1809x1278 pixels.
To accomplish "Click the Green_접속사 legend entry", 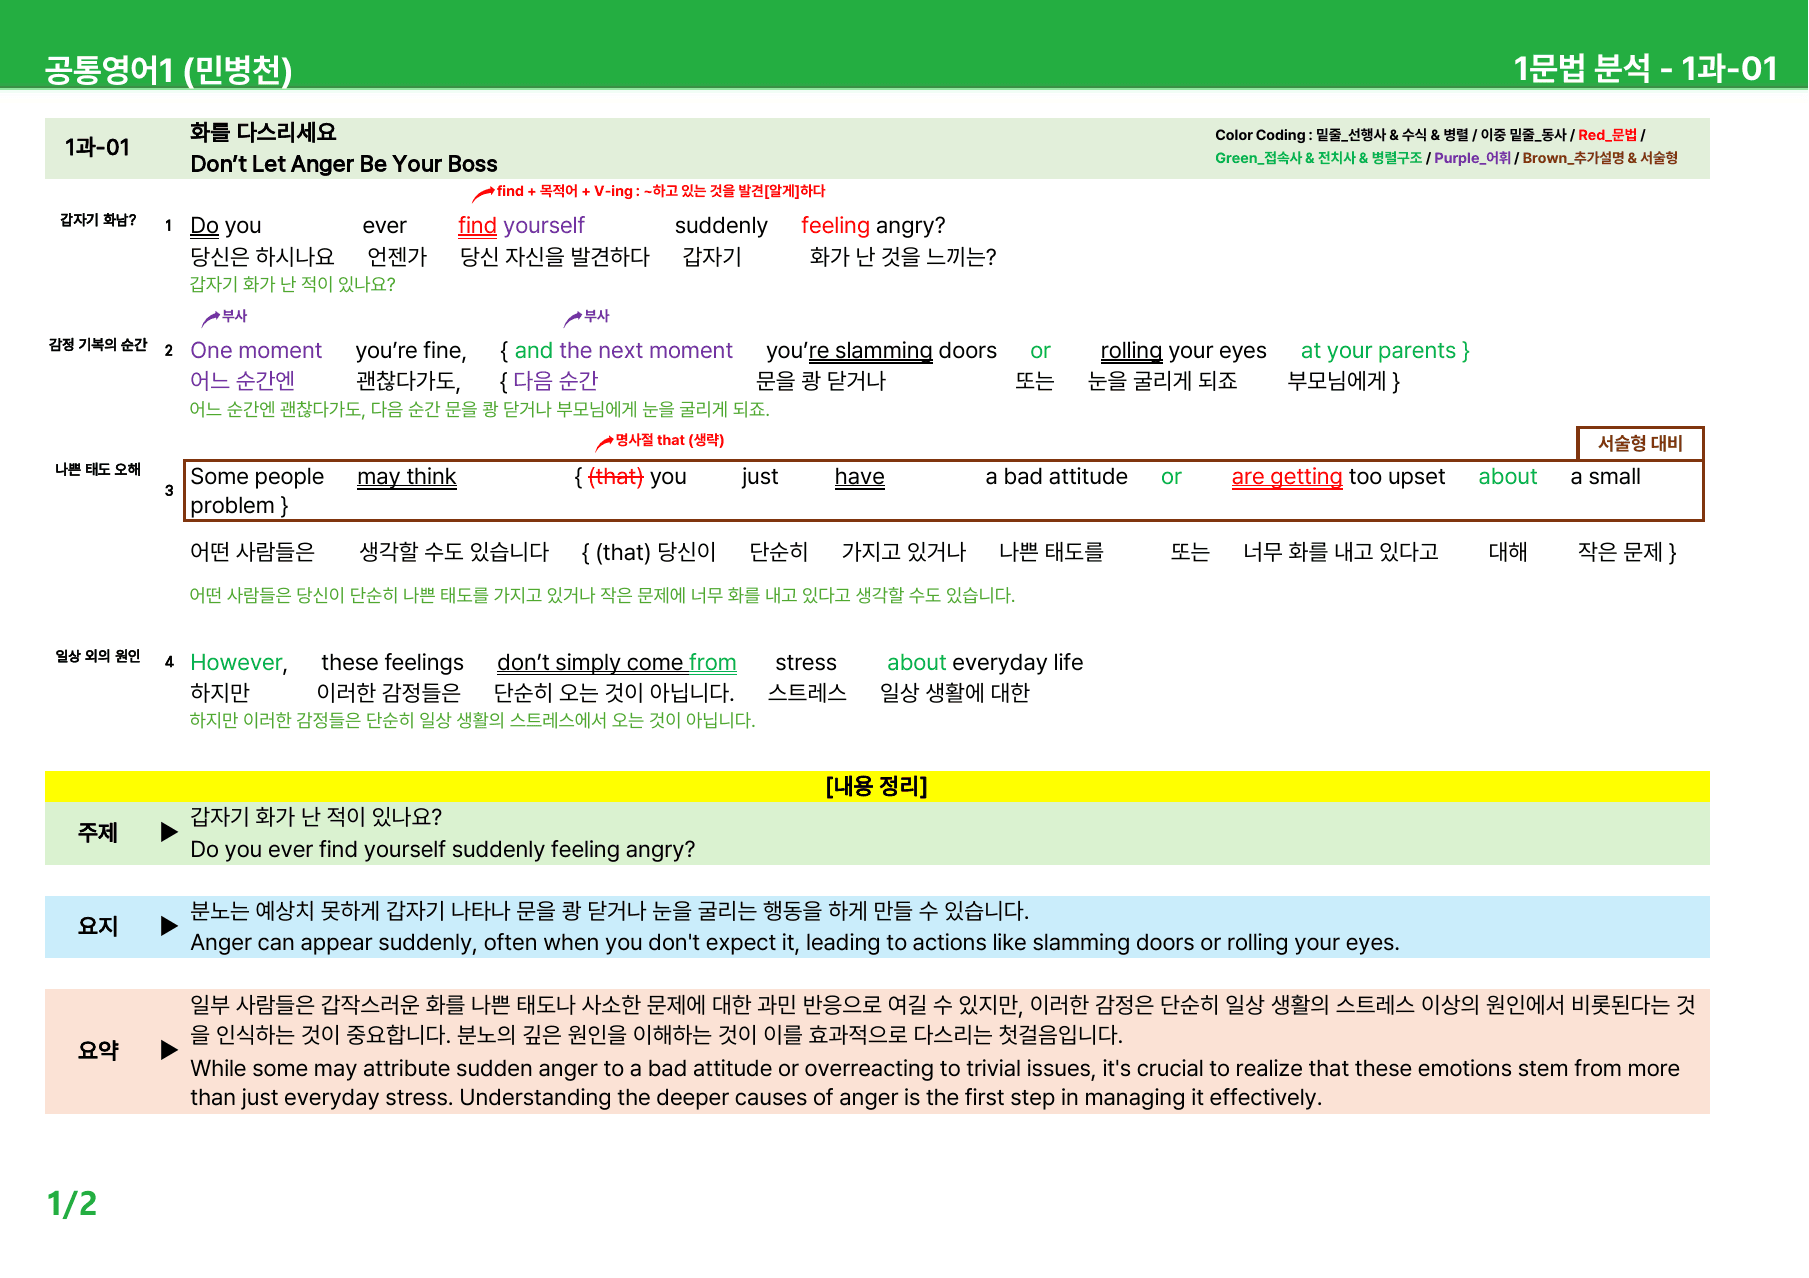I will coord(1318,158).
